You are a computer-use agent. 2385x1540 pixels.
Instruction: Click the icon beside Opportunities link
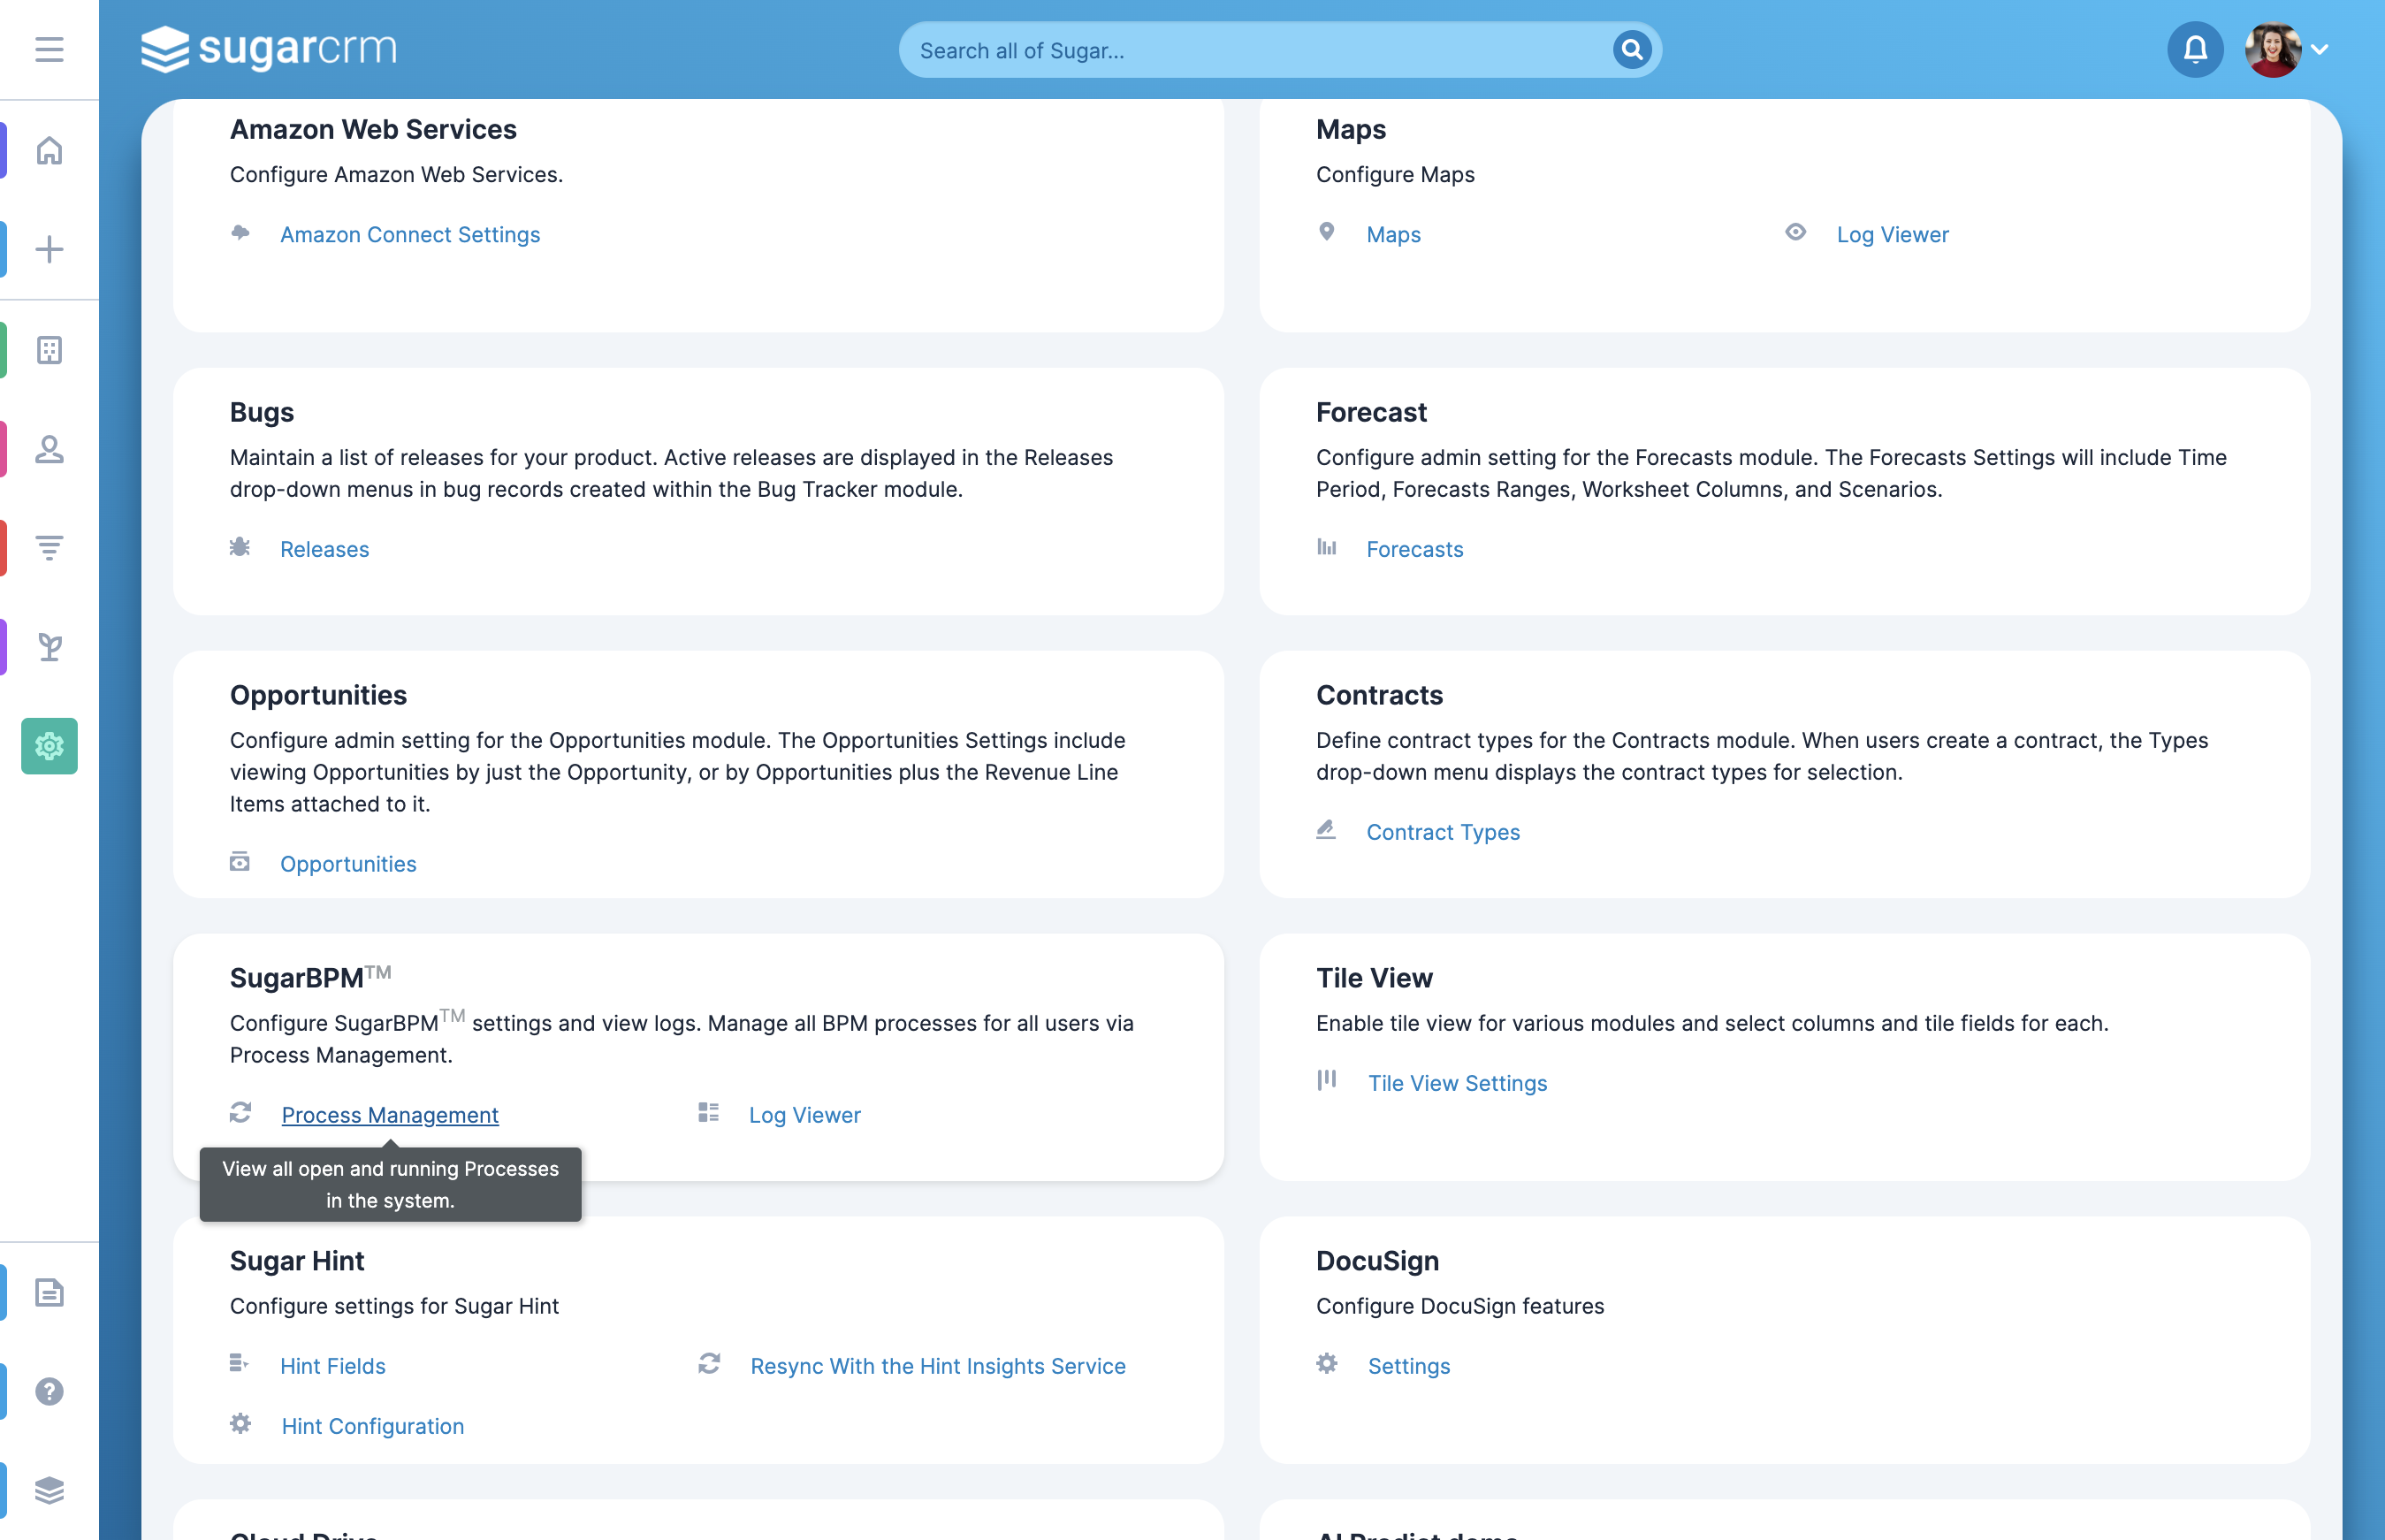tap(240, 862)
